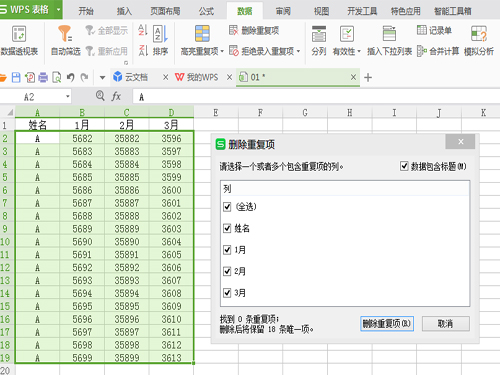Click the 合并计算 consolidate icon
The width and height of the screenshot is (500, 375).
422,51
